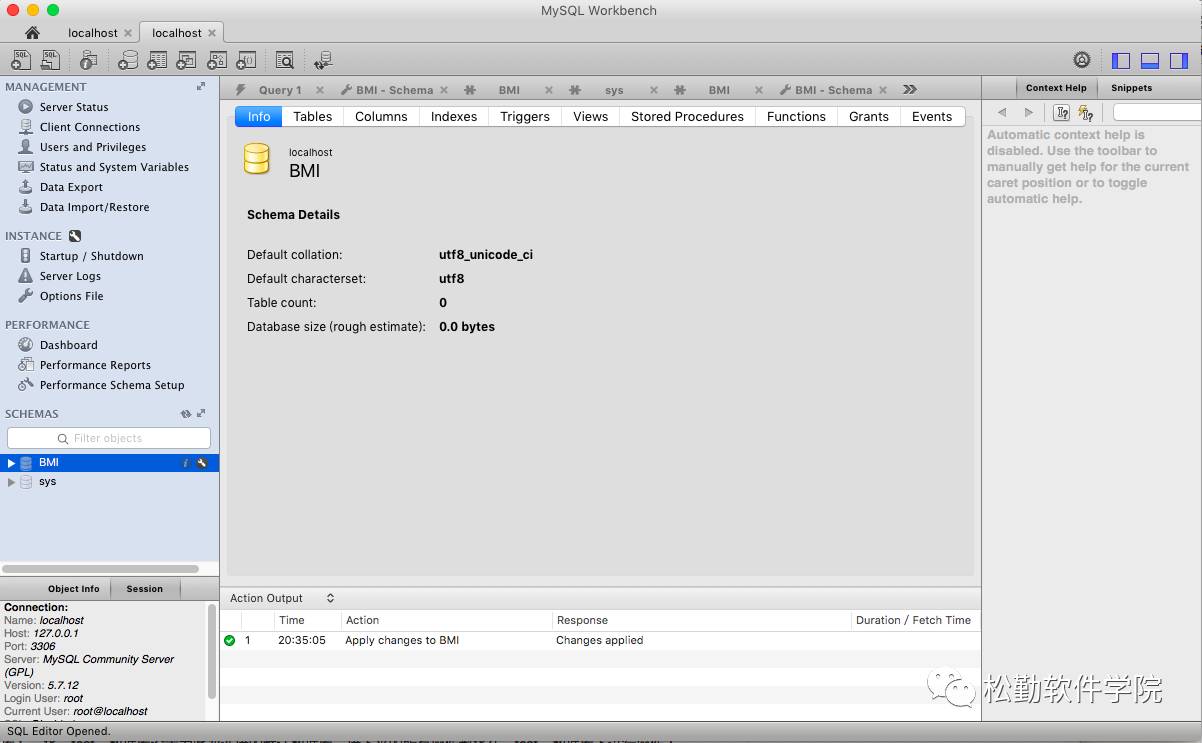
Task: Click the icon beside INSTANCE heading
Action: click(75, 236)
